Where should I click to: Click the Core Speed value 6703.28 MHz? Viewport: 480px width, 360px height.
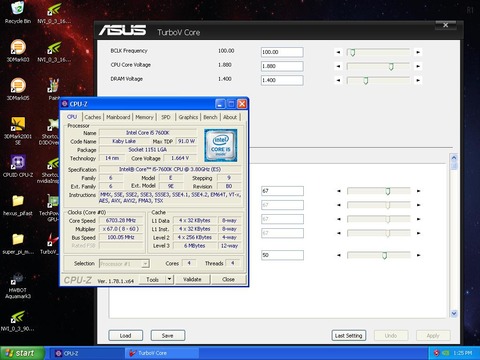[x=121, y=220]
